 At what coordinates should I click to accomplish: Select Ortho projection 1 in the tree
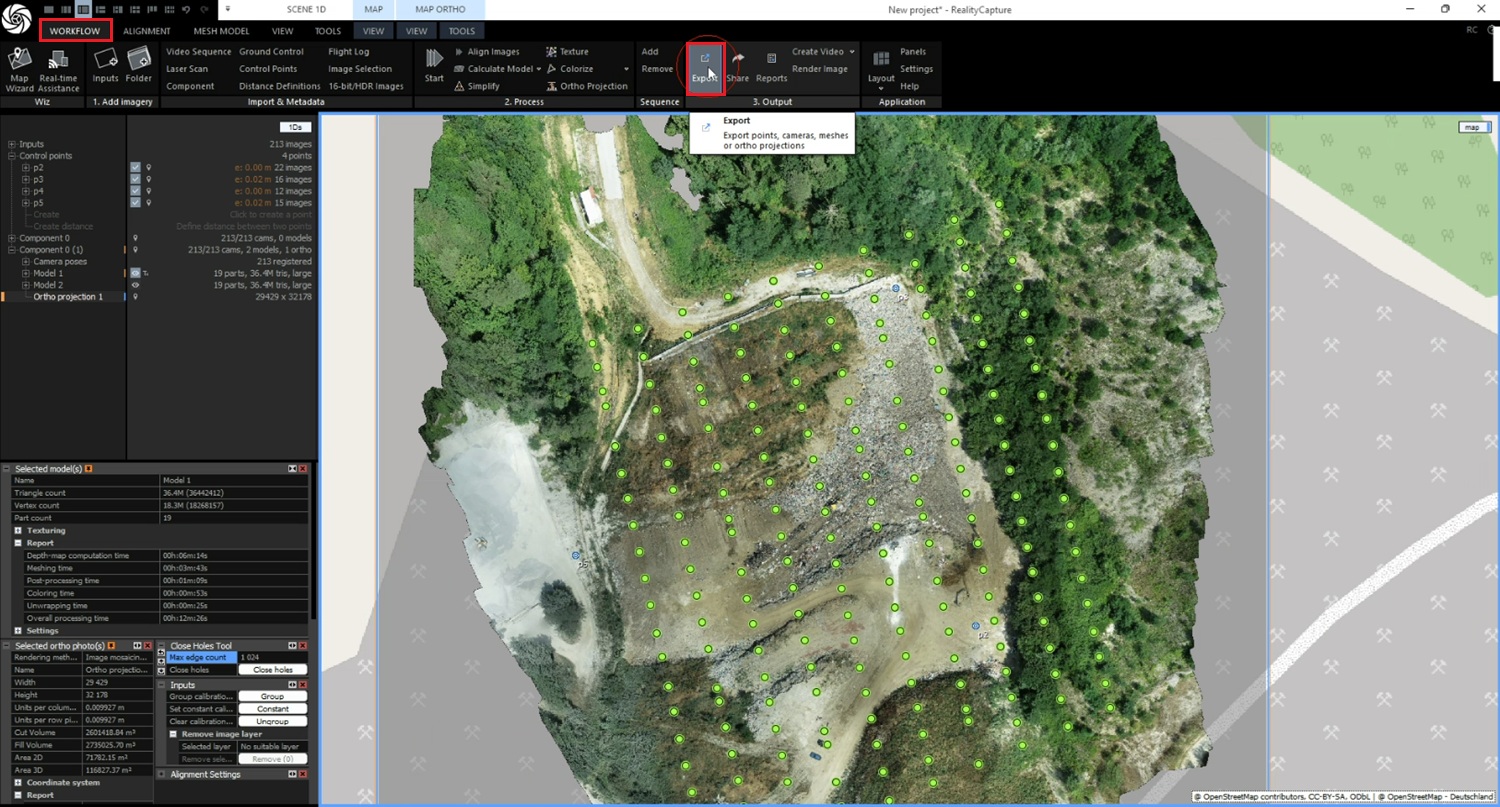coord(68,297)
